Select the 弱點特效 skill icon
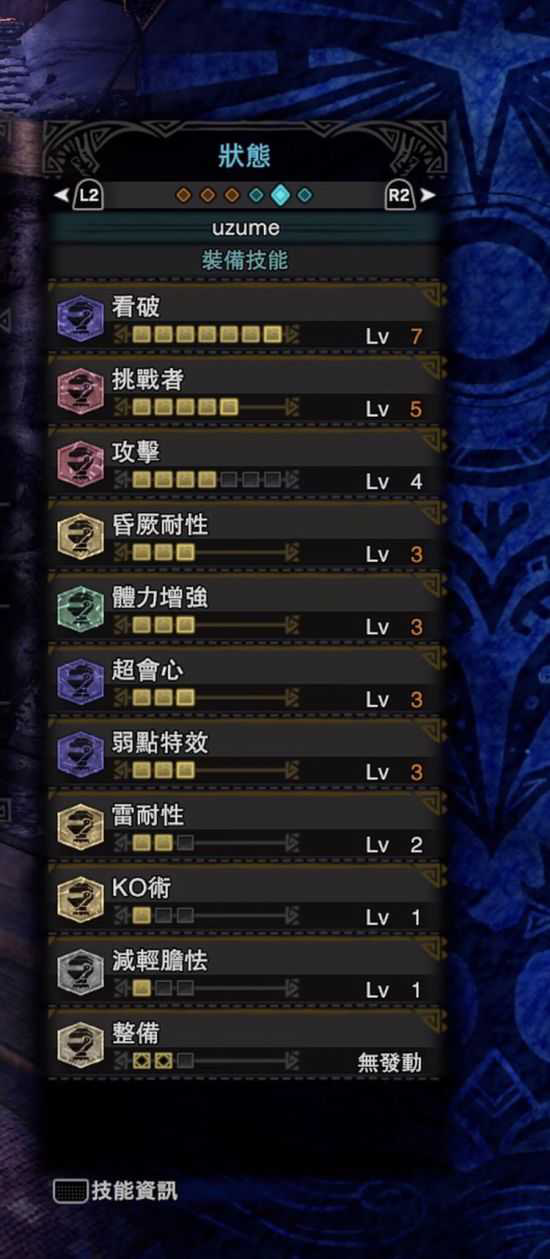The image size is (550, 1259). pos(81,757)
